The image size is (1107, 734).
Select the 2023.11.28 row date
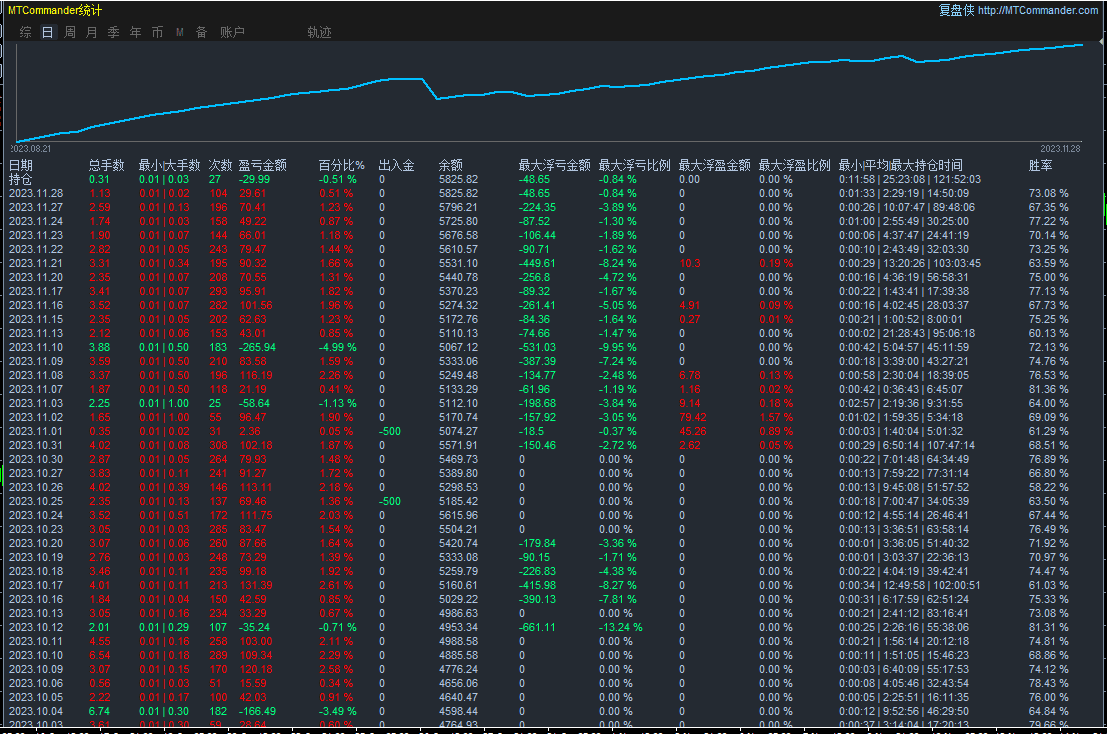coord(36,193)
